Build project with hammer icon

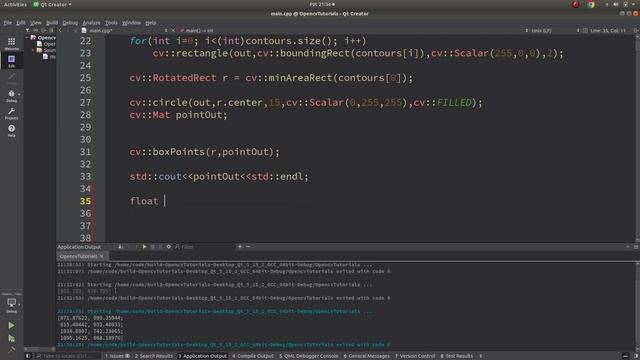coord(11,350)
